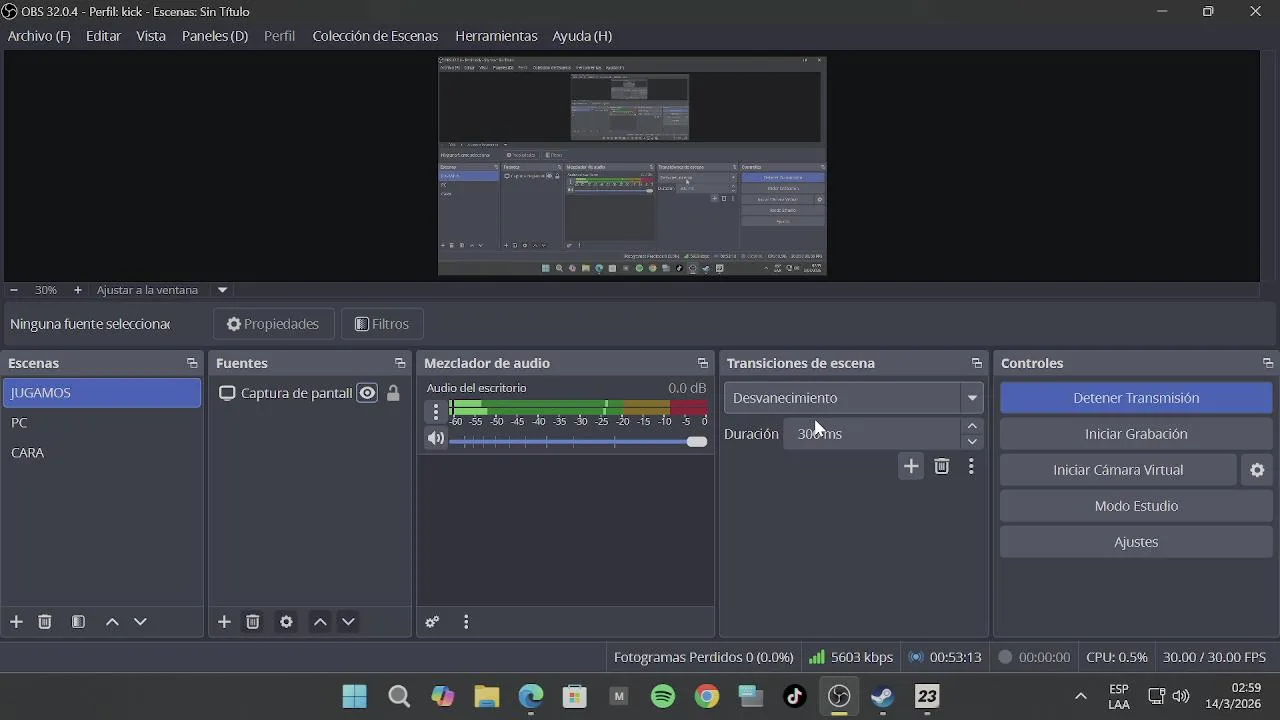Open the Herramientas menu
The width and height of the screenshot is (1280, 720).
click(496, 36)
